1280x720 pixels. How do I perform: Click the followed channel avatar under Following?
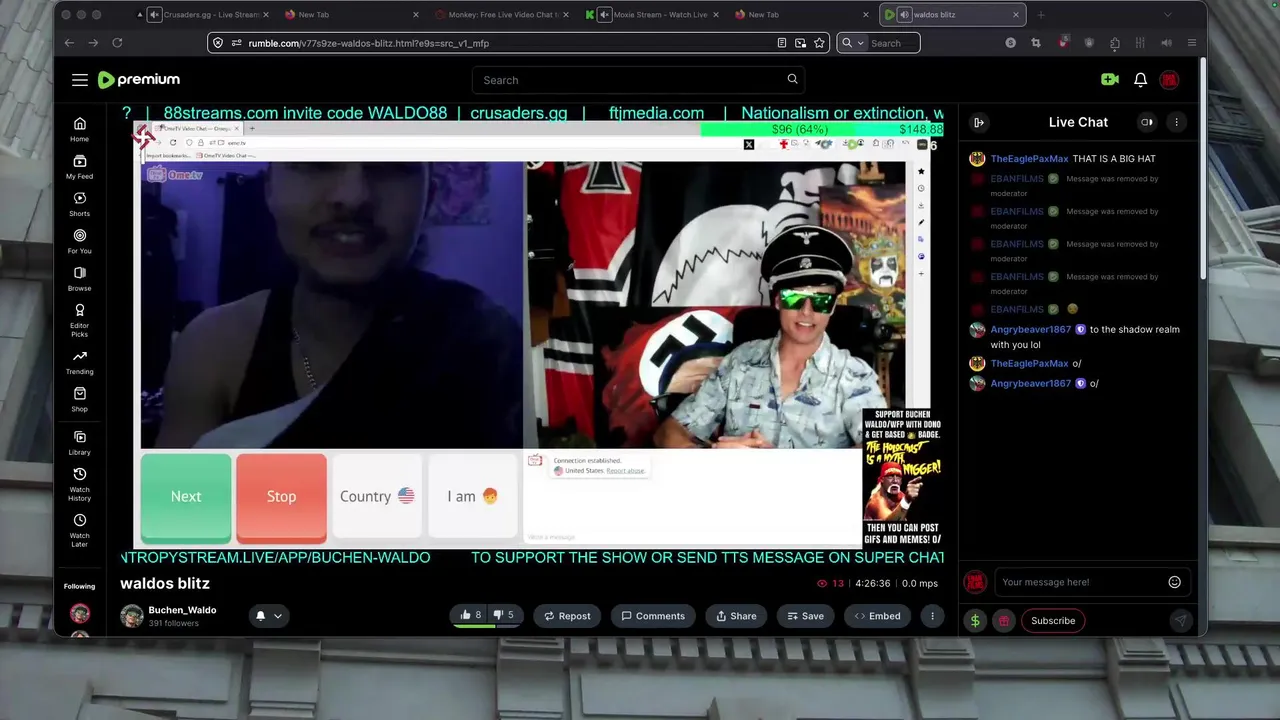point(80,613)
